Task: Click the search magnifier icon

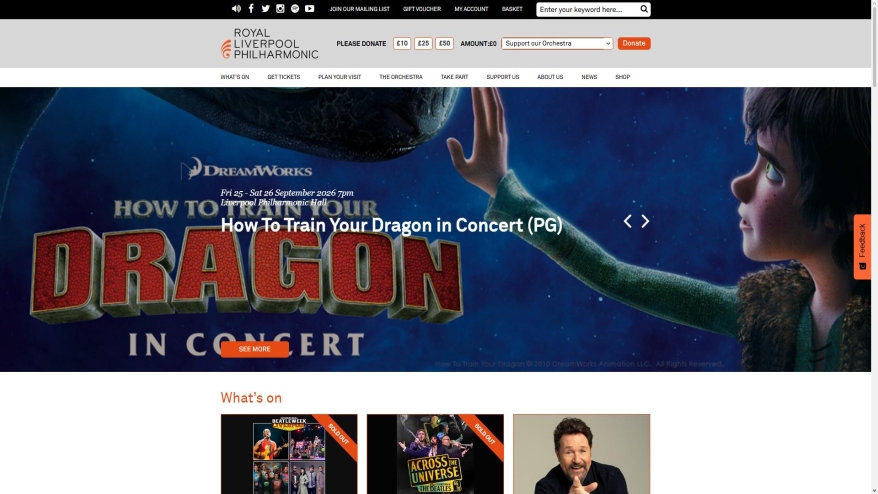Action: 644,9
